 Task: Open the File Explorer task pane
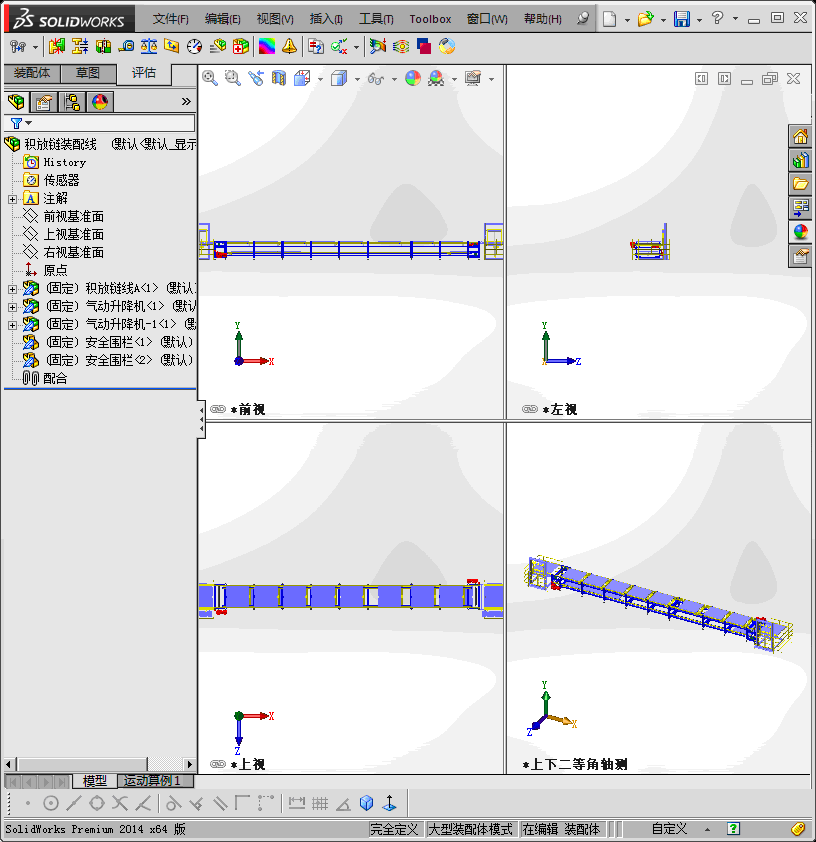coord(800,184)
